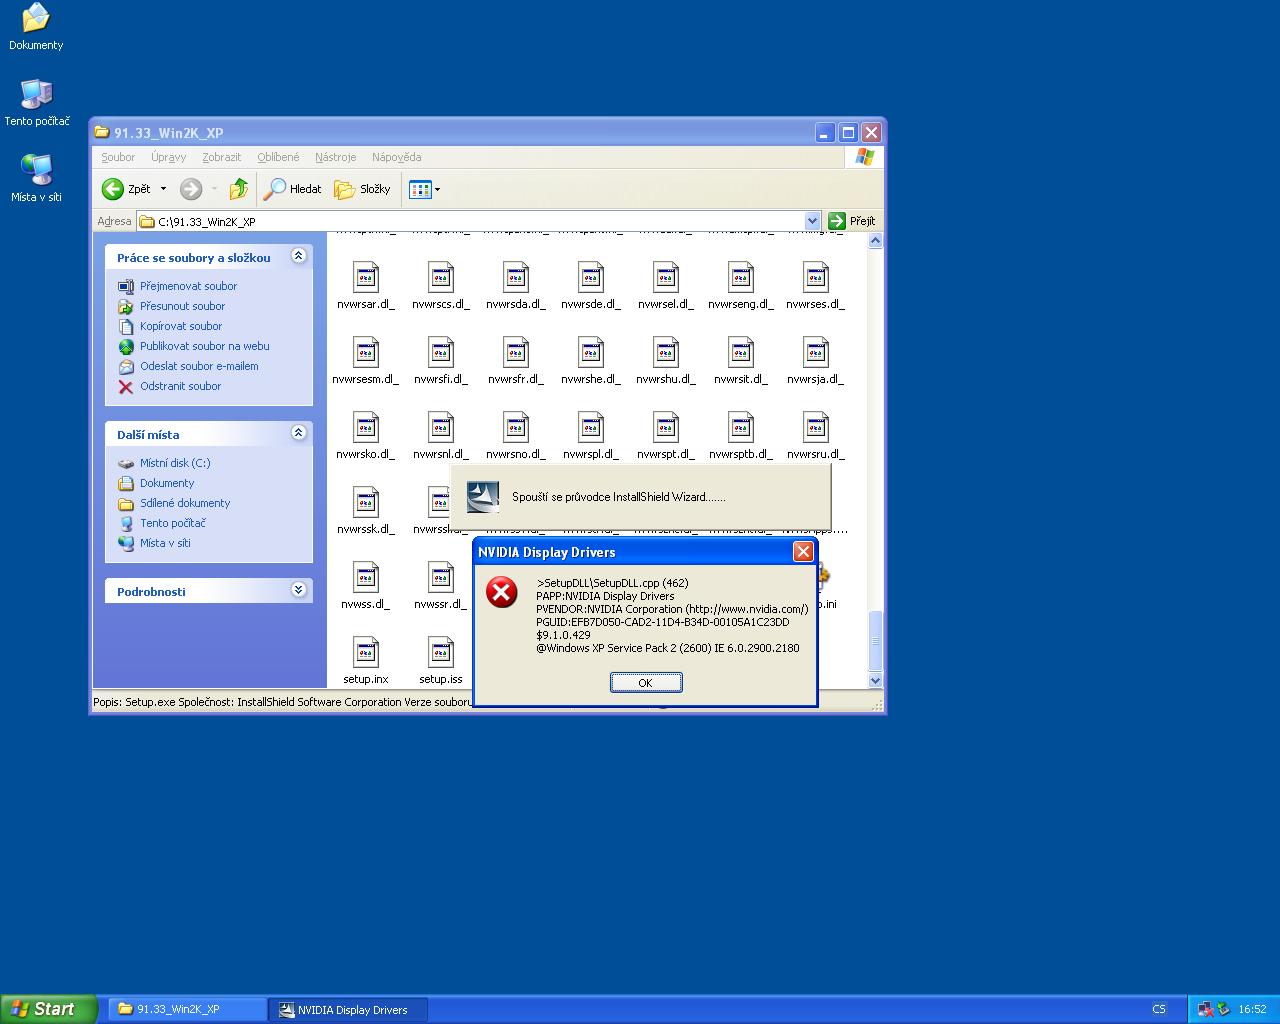Open the Views dropdown button
This screenshot has height=1024, width=1280.
pos(424,189)
